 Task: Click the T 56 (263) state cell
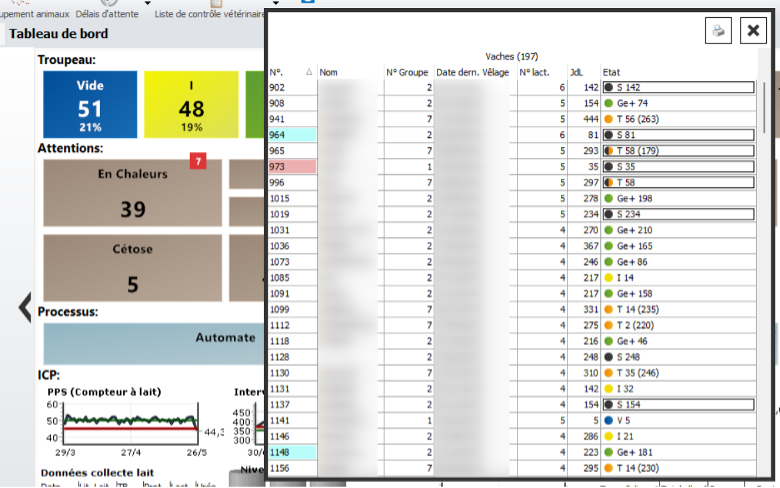(x=679, y=119)
